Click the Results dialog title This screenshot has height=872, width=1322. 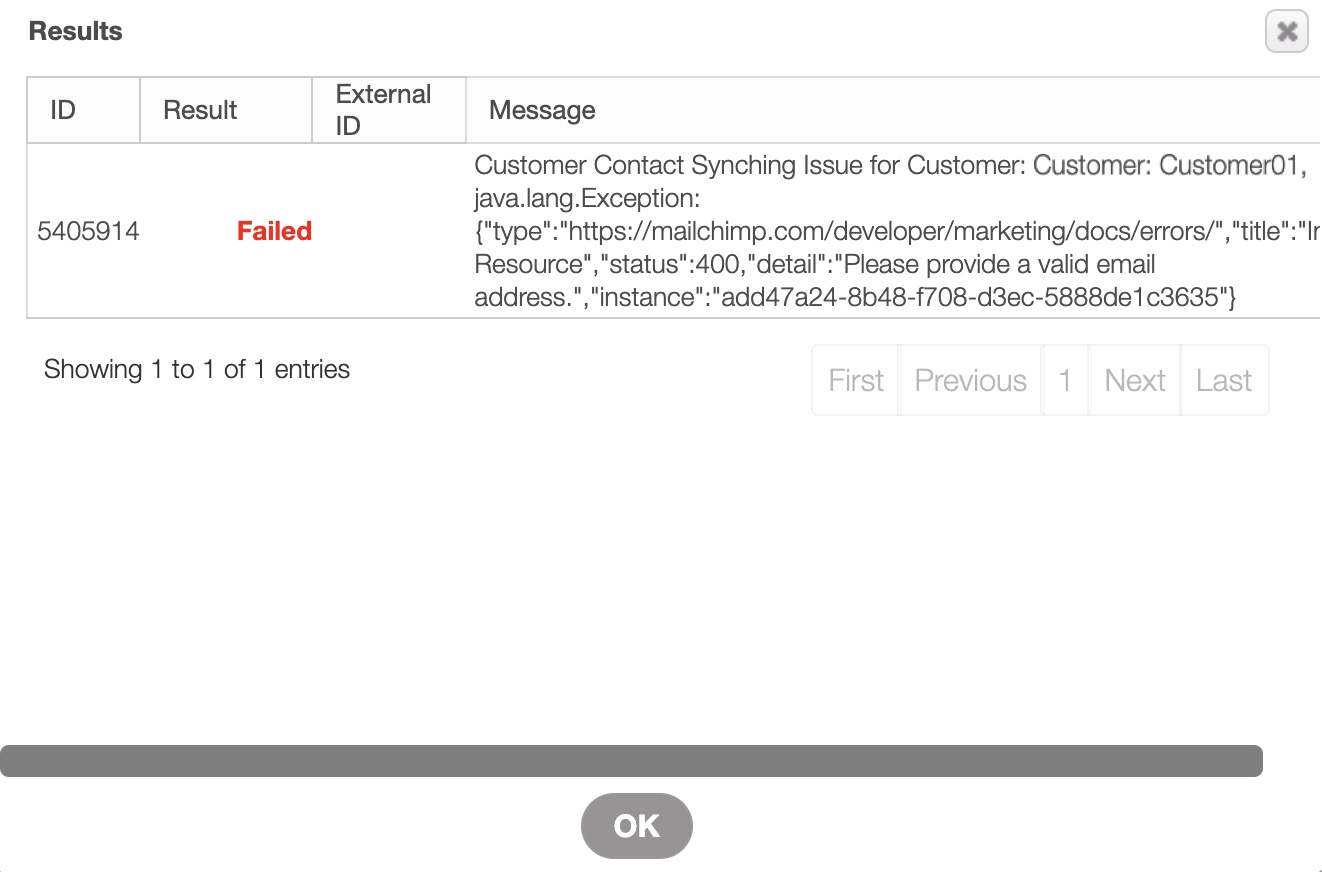76,31
